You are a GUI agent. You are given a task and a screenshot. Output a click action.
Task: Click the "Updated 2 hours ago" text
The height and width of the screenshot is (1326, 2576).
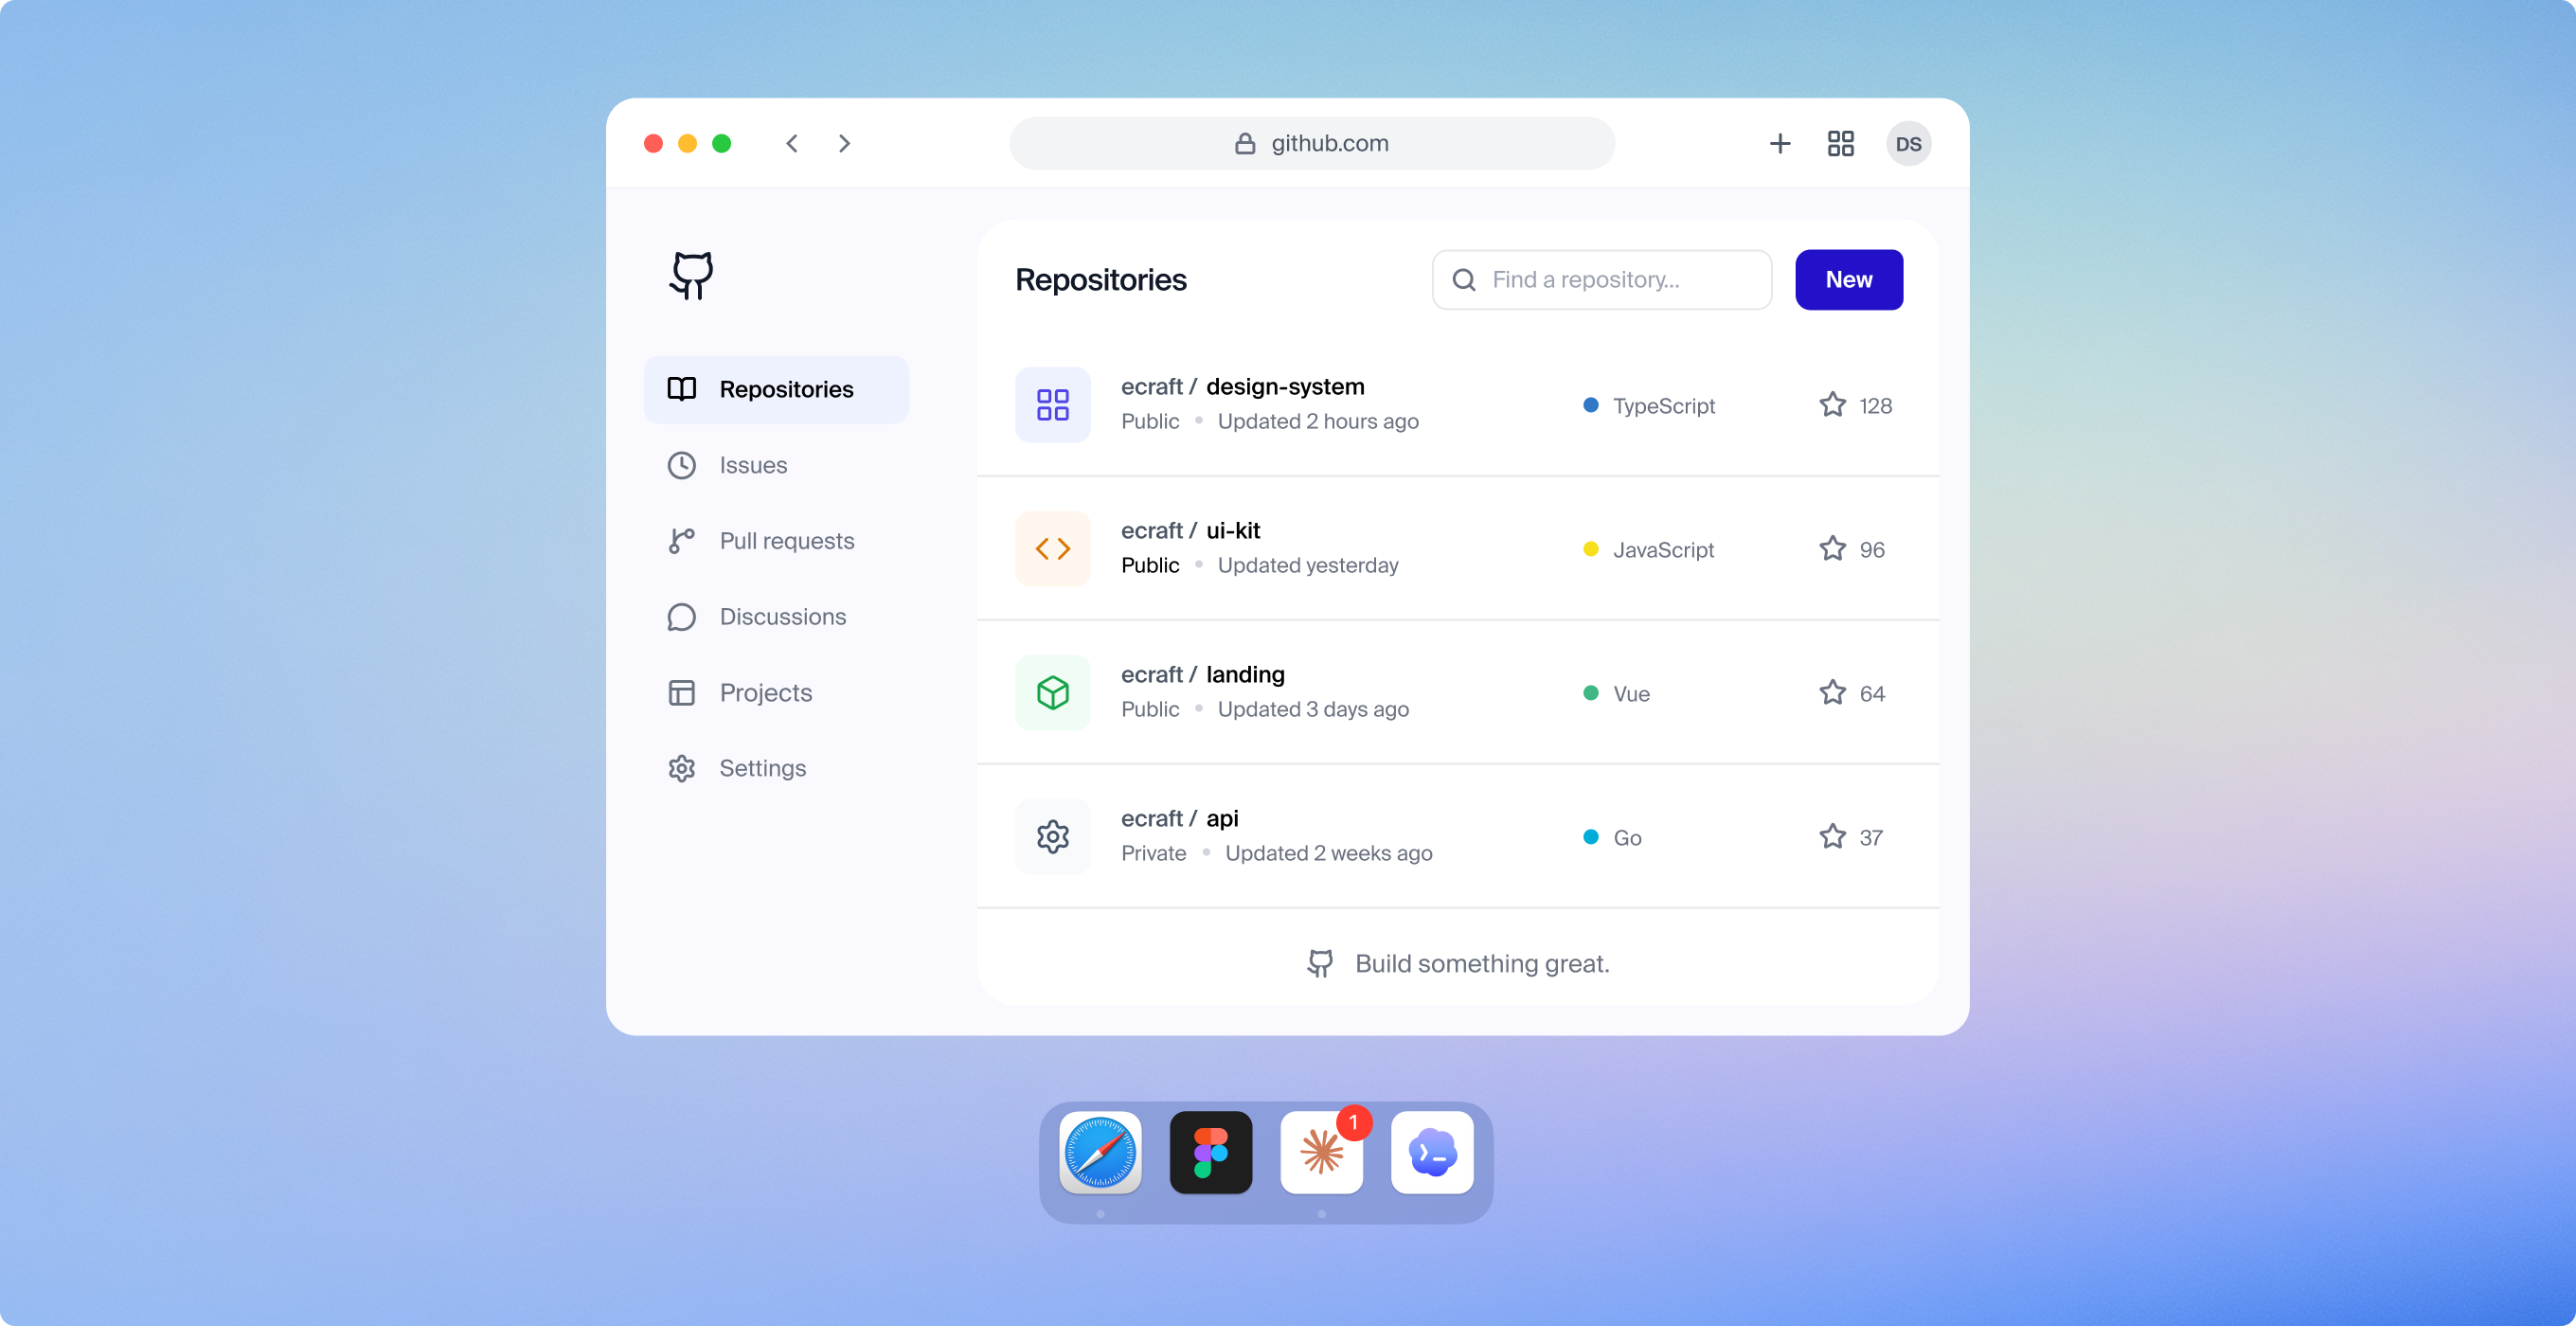pos(1318,422)
